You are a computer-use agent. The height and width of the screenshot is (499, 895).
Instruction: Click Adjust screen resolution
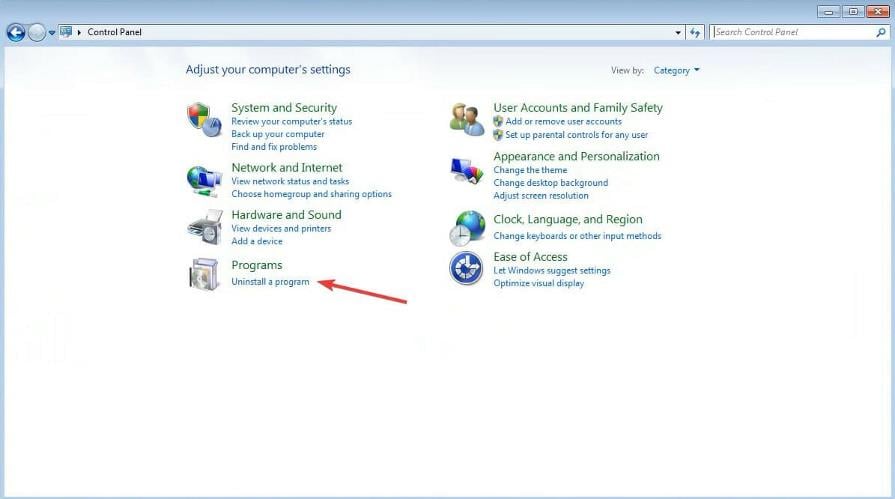[x=541, y=195]
